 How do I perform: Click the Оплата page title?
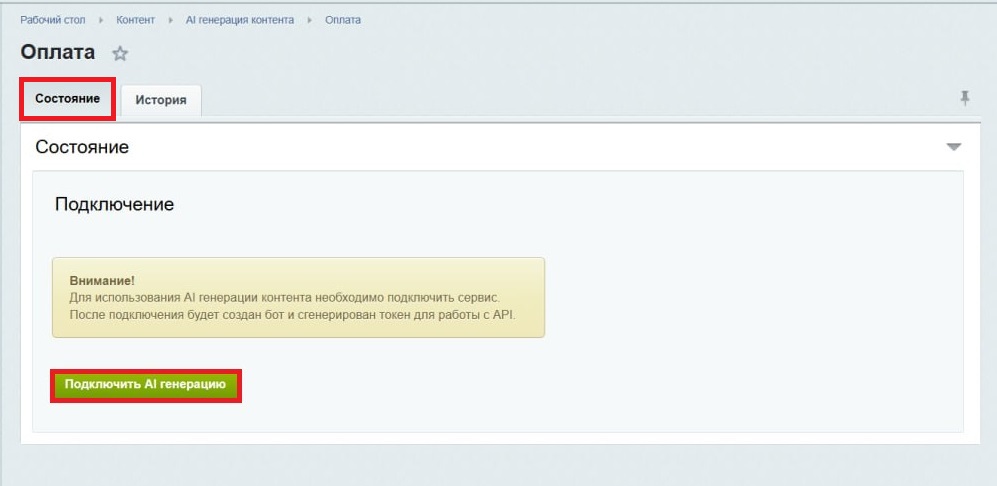[x=58, y=53]
